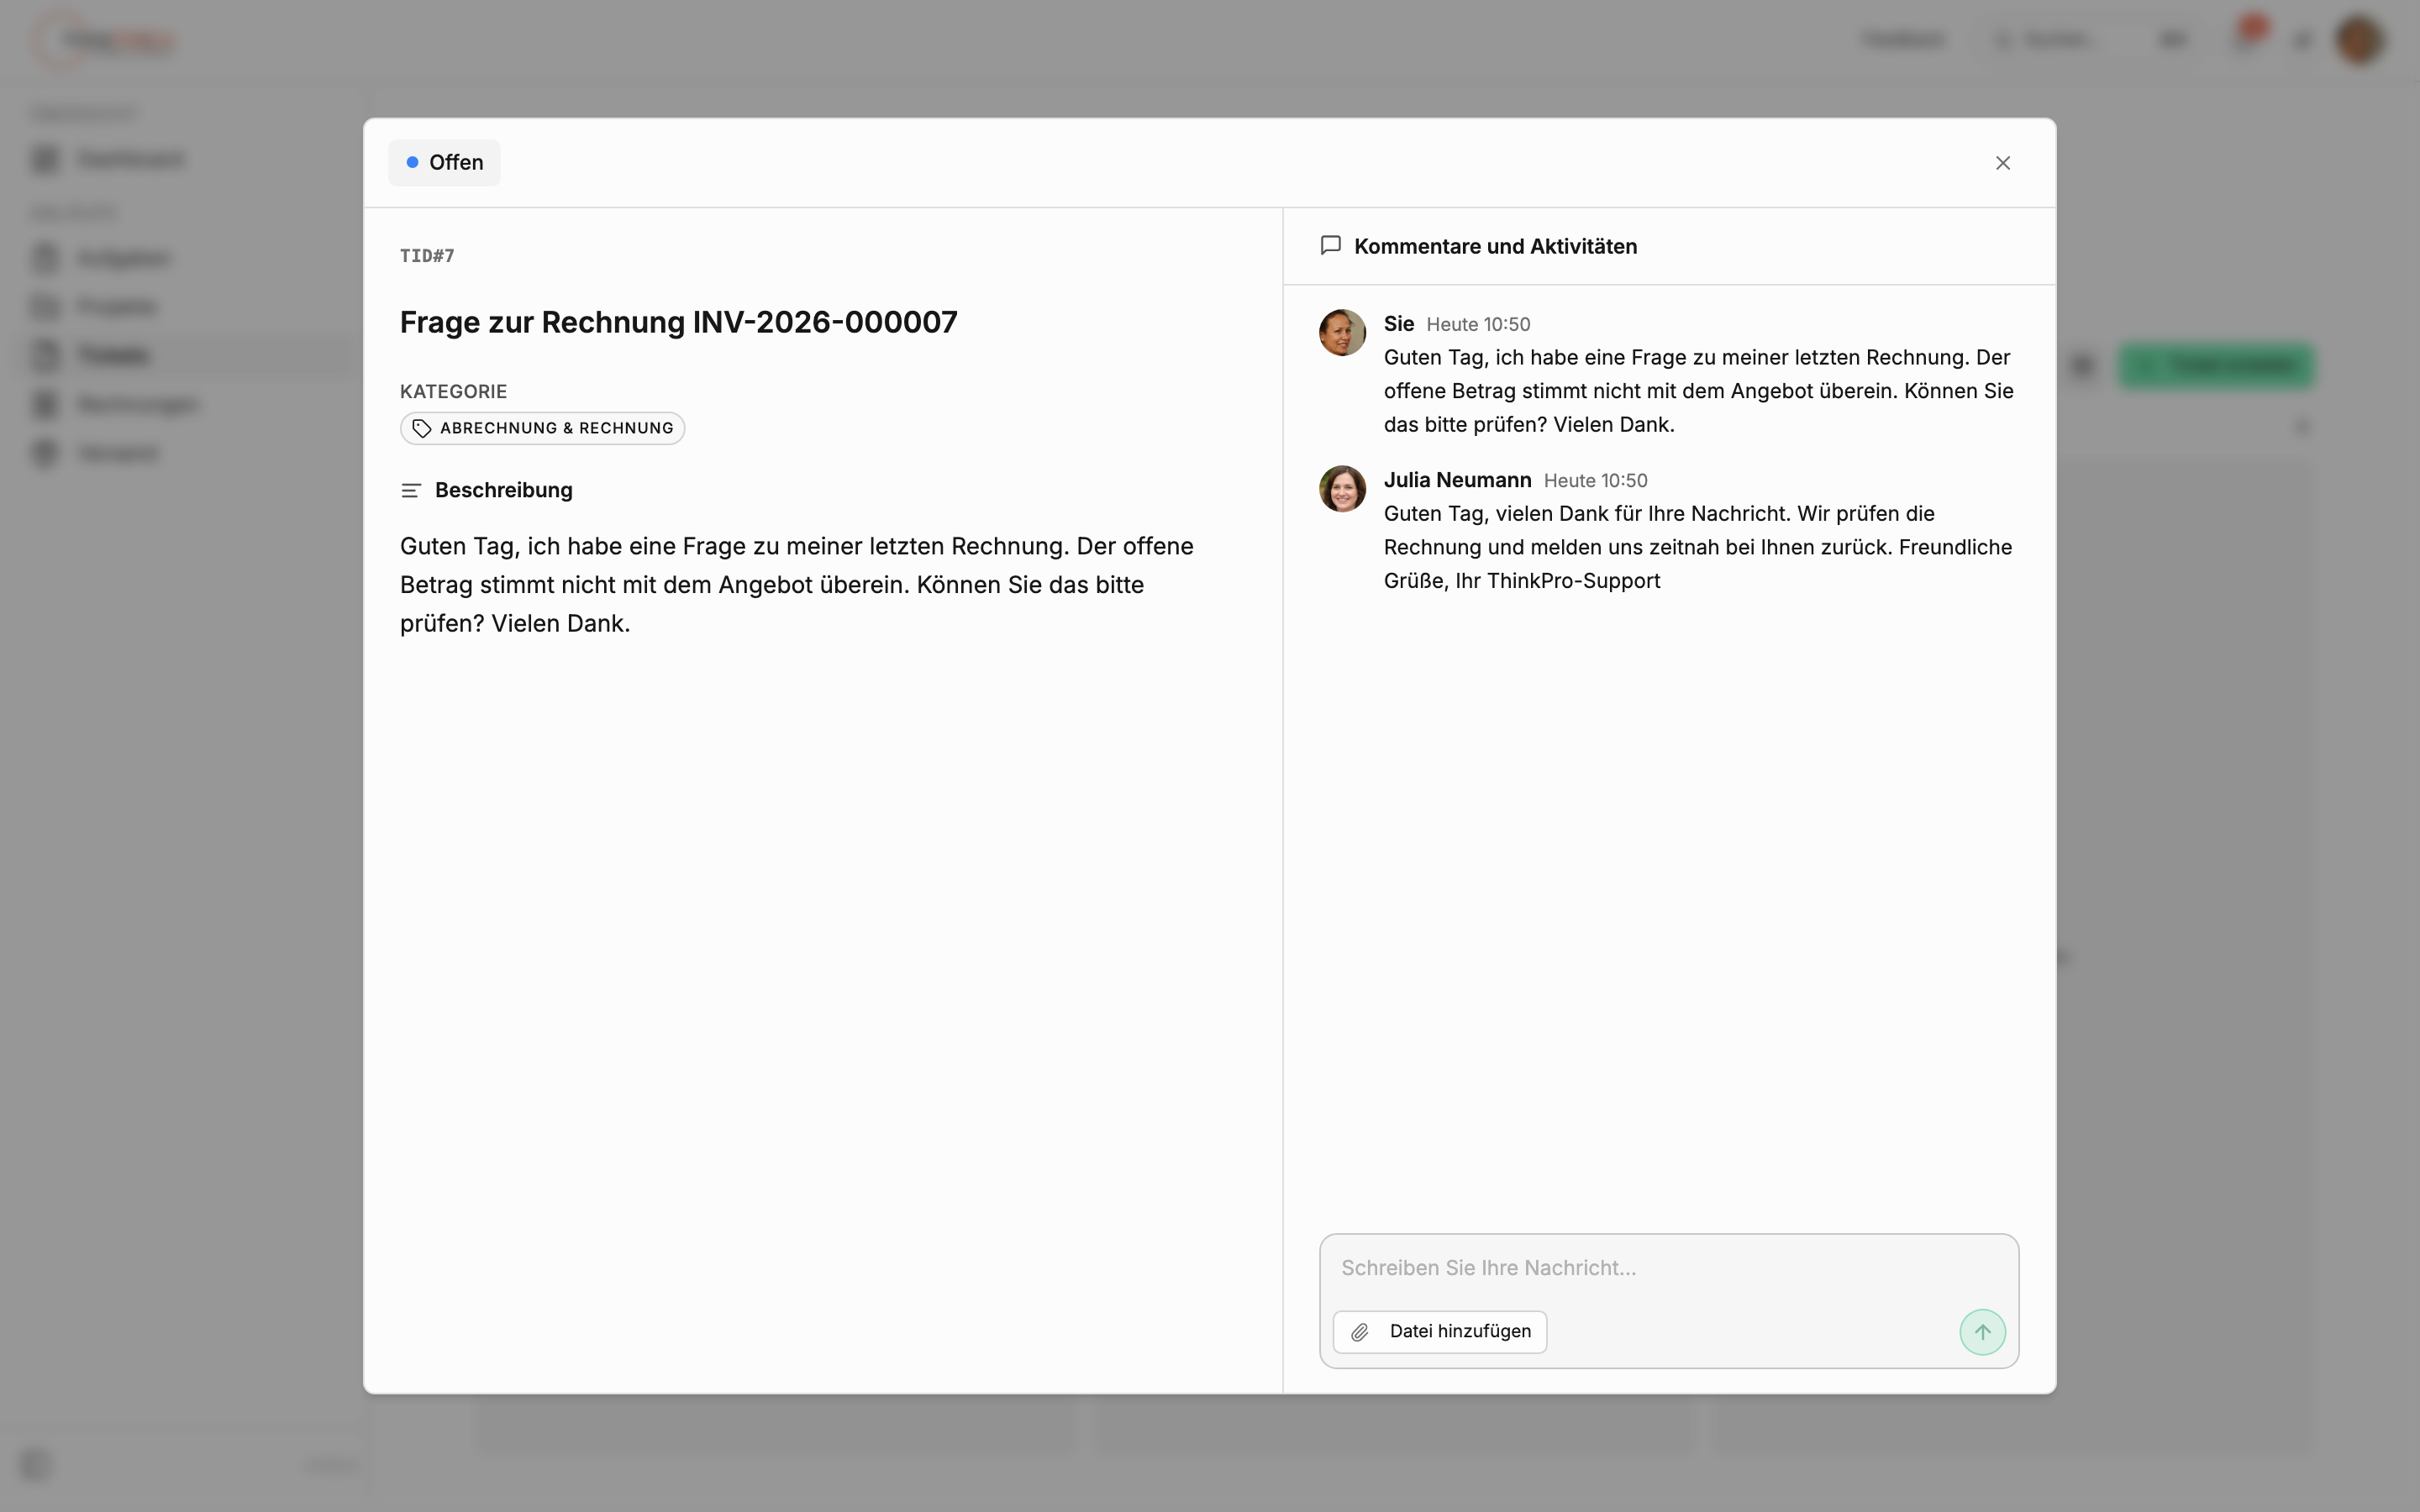Open notifications bell with red badge
The width and height of the screenshot is (2420, 1512).
2246,38
